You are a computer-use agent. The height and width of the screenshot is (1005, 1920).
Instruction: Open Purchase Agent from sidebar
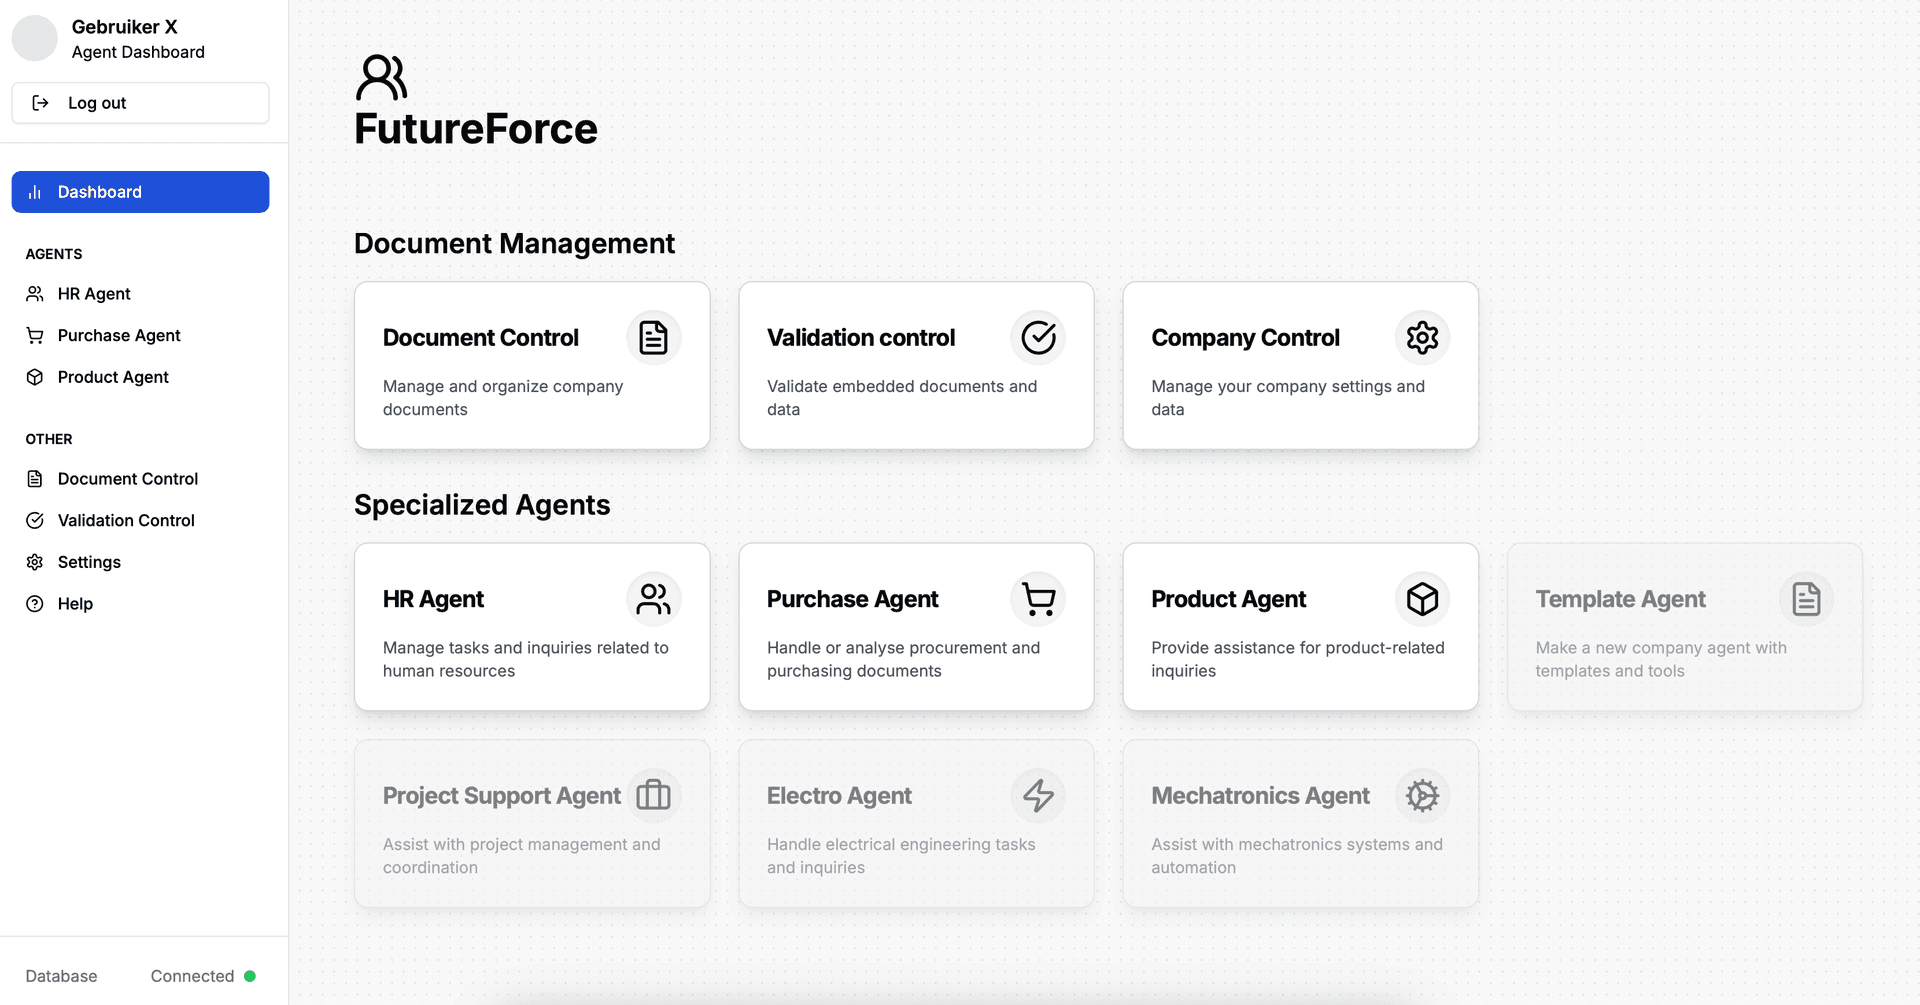[118, 336]
